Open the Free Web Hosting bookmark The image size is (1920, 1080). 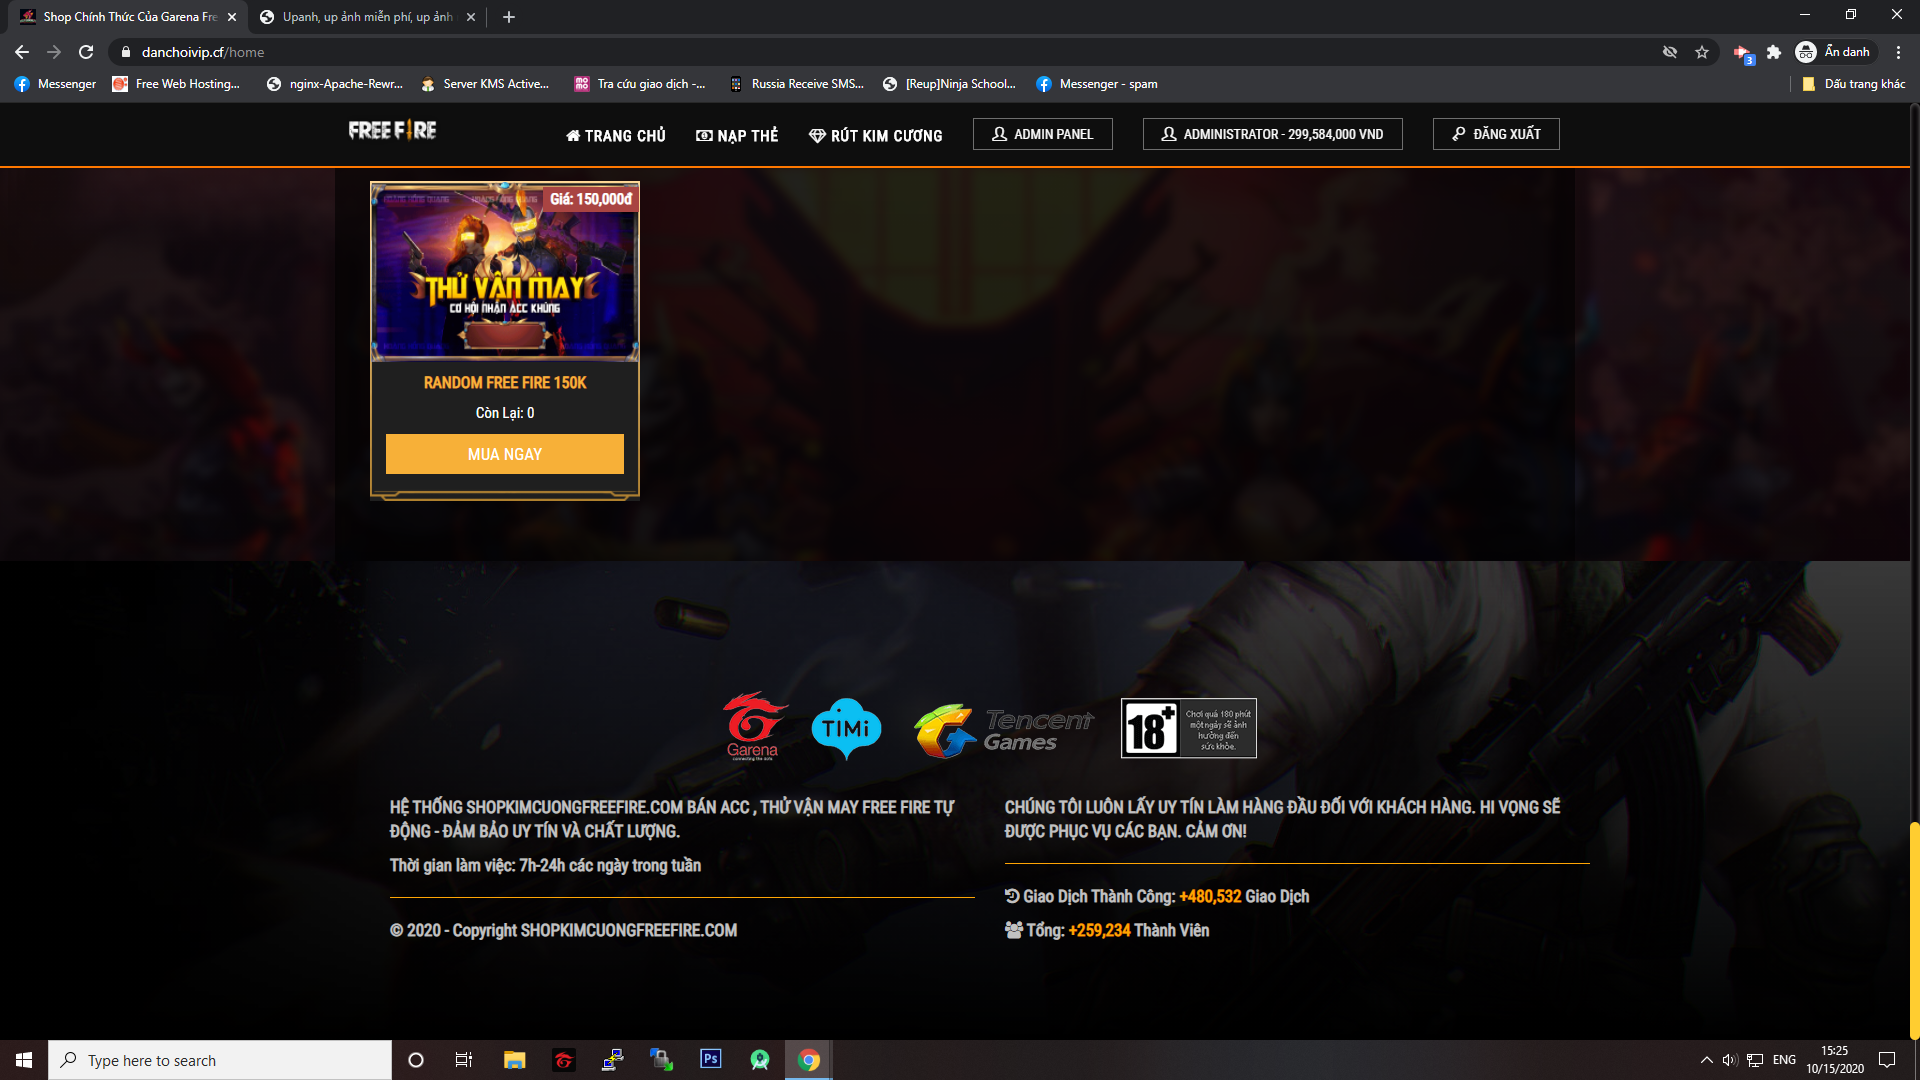(x=176, y=84)
